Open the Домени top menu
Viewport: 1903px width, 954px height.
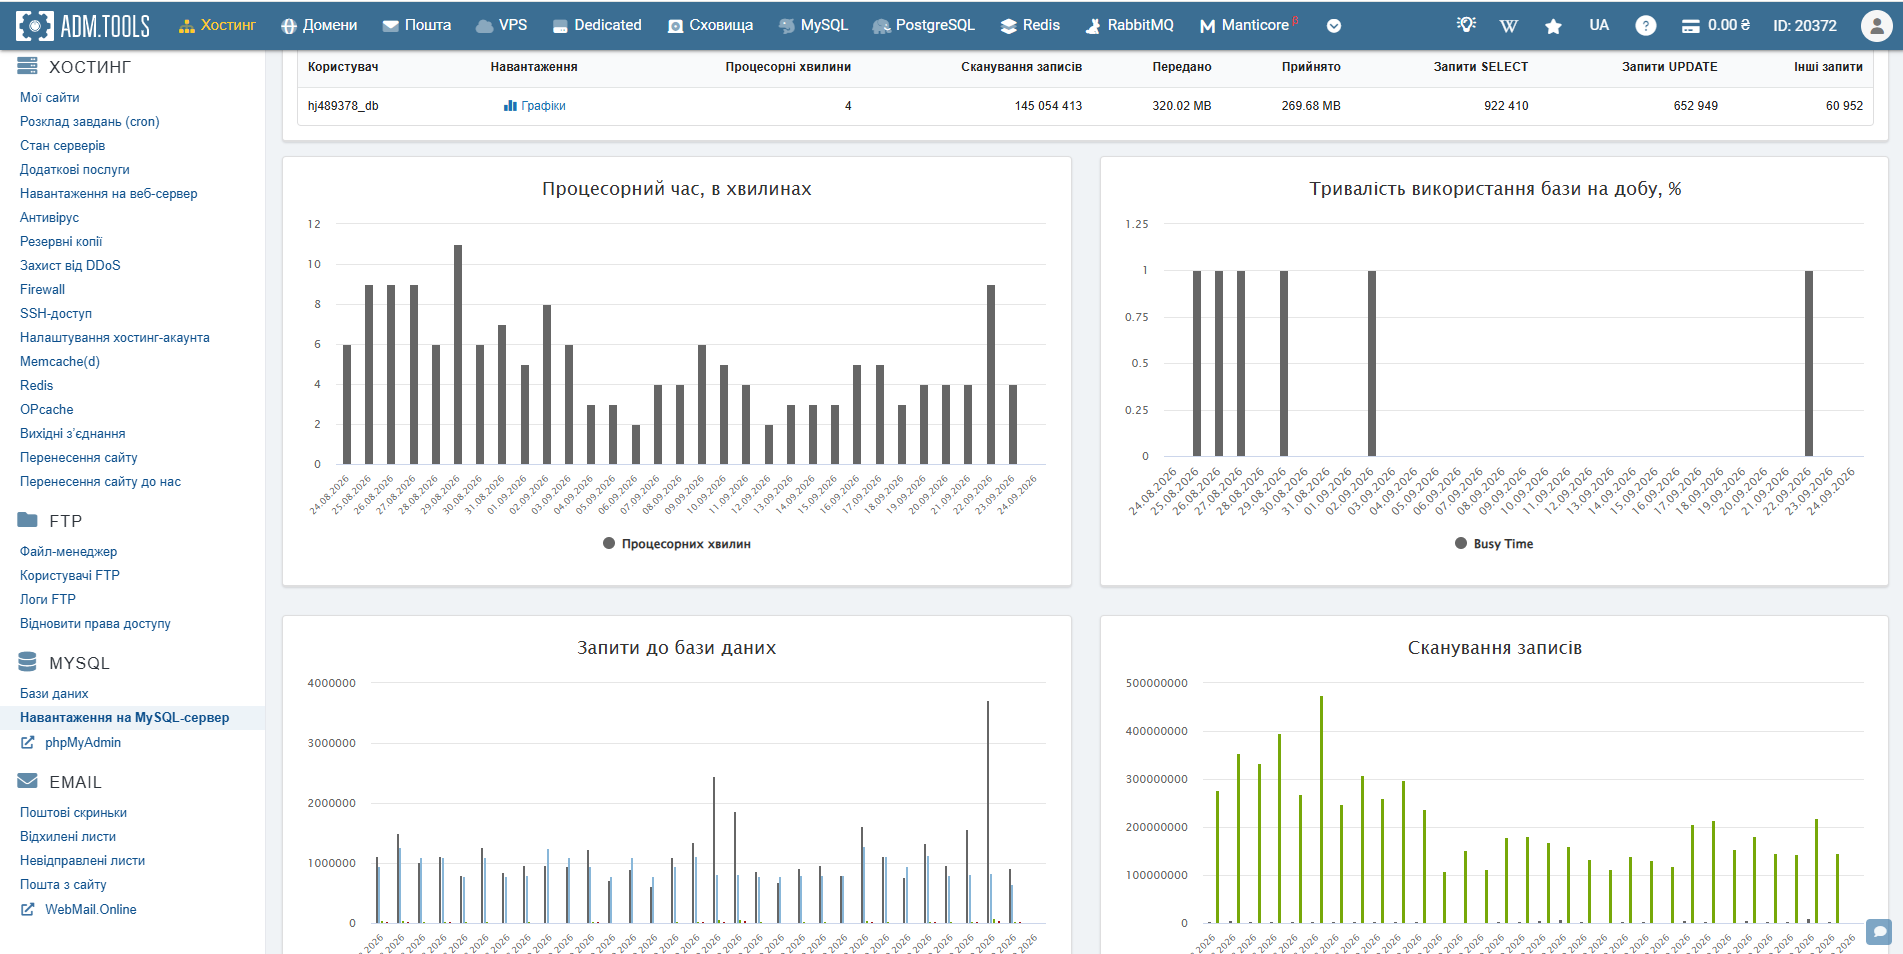click(319, 25)
